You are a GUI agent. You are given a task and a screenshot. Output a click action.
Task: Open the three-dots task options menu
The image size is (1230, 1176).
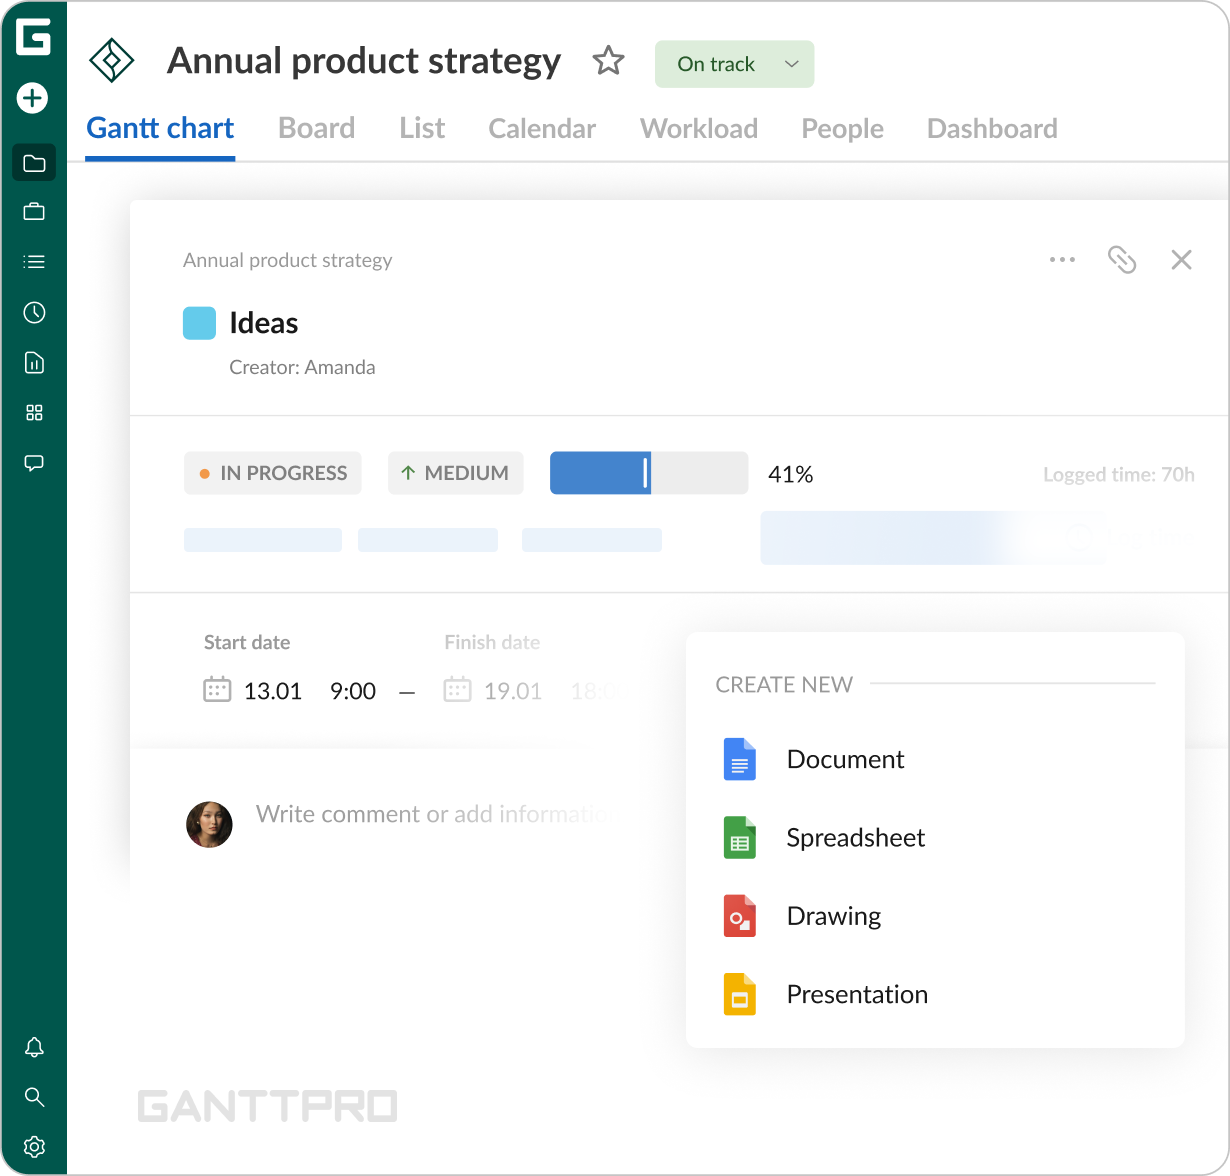point(1062,260)
